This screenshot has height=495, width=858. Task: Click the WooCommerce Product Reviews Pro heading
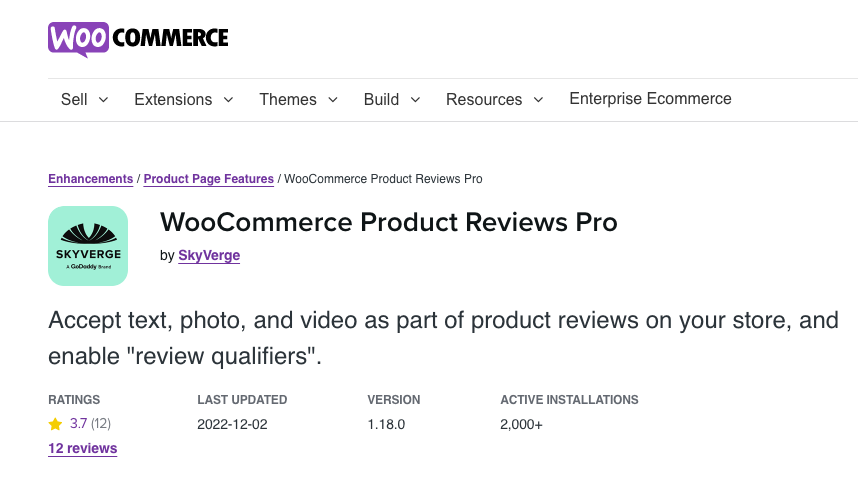coord(389,222)
